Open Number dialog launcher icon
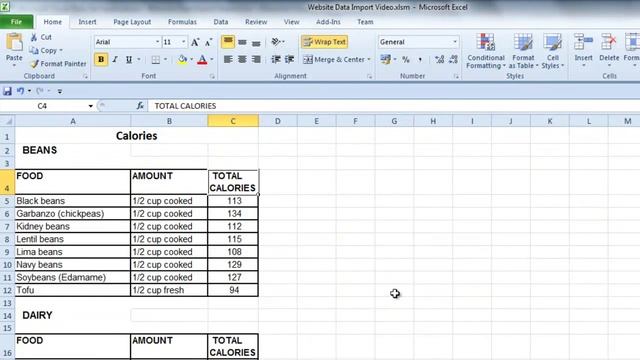The height and width of the screenshot is (360, 640). pos(456,76)
